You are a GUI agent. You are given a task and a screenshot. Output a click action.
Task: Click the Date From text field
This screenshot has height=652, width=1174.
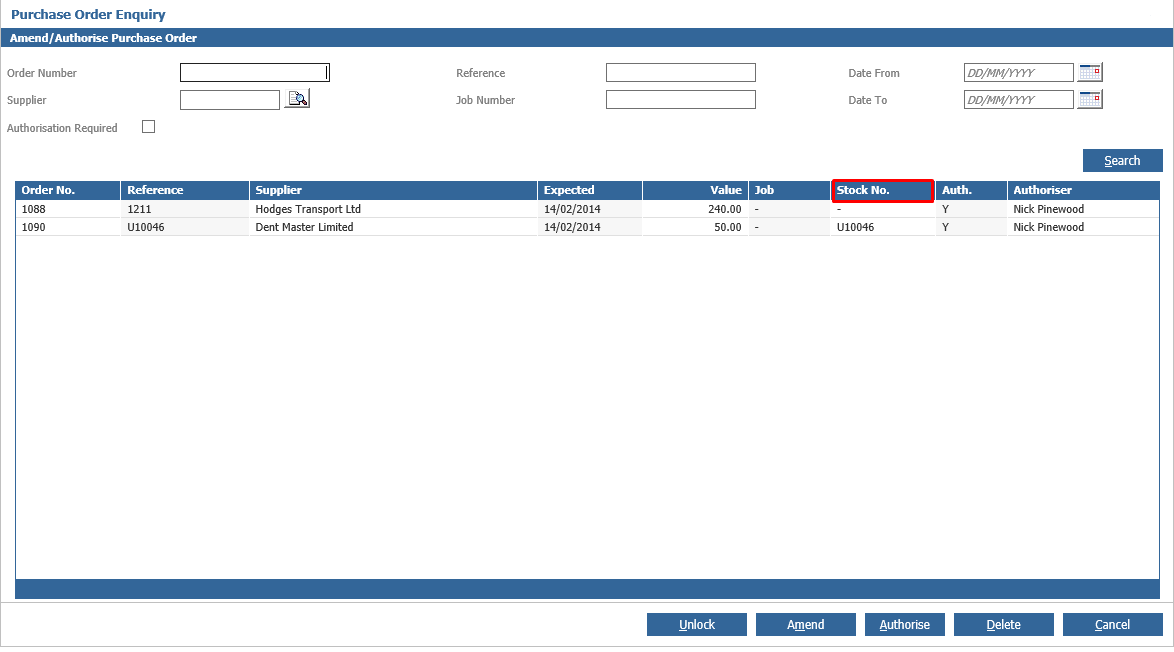click(x=1018, y=73)
